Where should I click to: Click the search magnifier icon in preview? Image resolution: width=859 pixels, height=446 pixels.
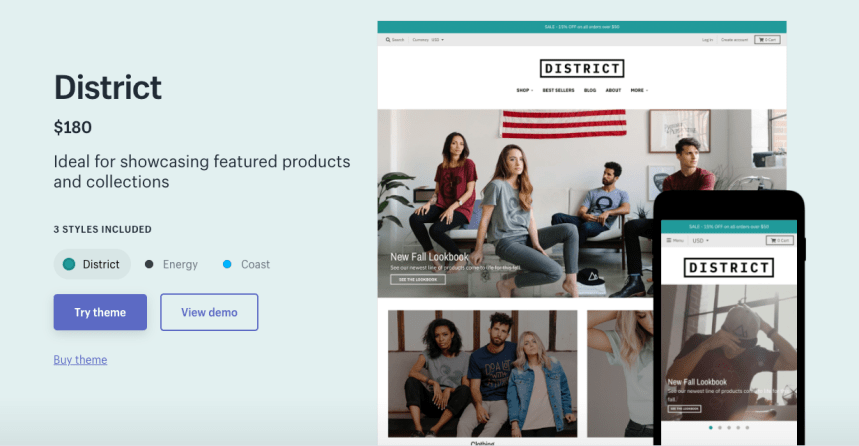(388, 40)
